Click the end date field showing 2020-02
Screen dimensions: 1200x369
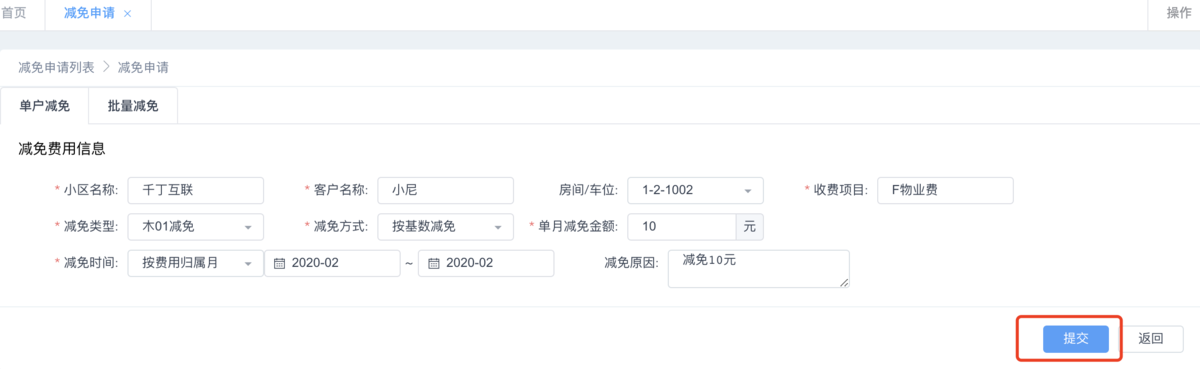[x=486, y=263]
